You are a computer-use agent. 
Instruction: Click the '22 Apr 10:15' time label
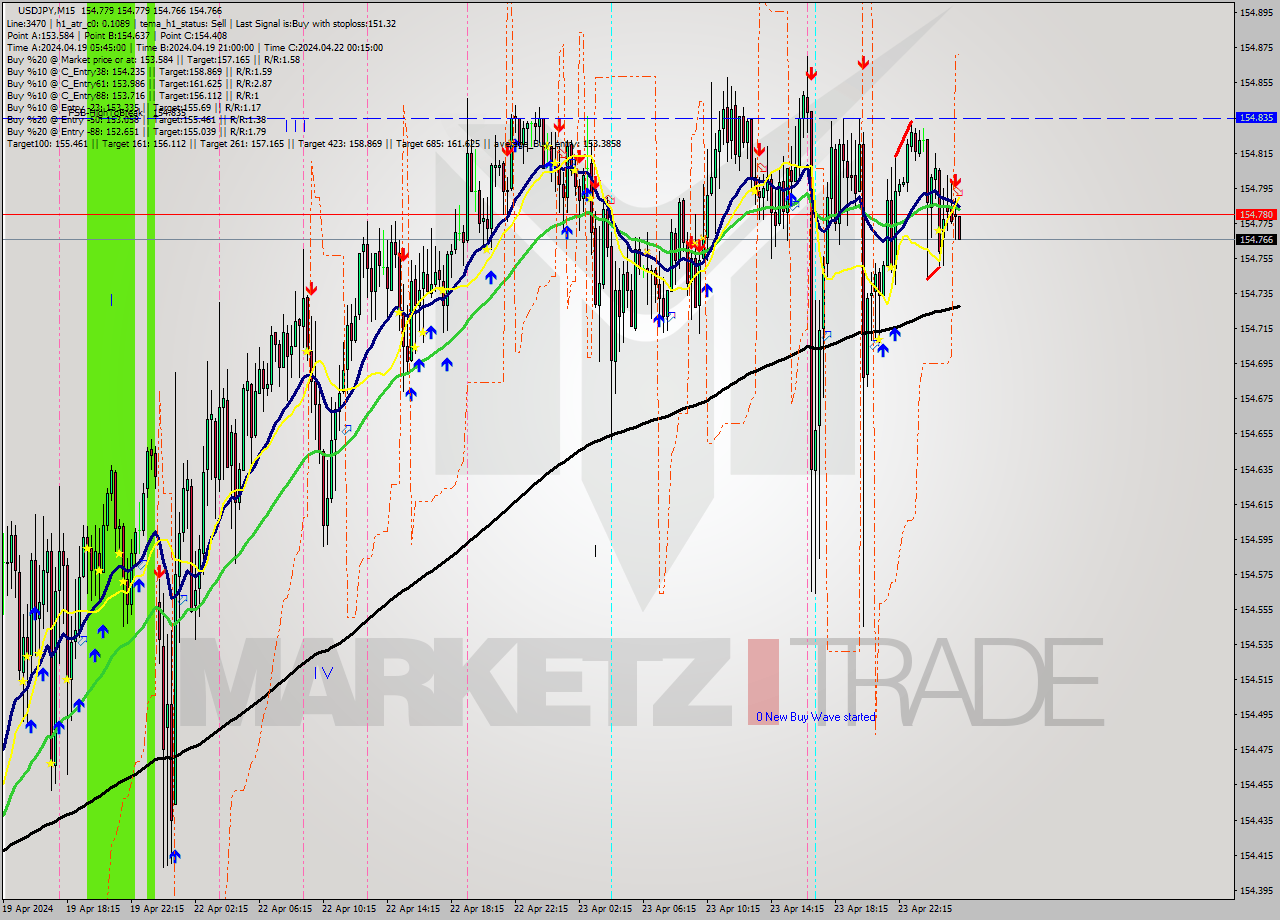click(x=350, y=909)
